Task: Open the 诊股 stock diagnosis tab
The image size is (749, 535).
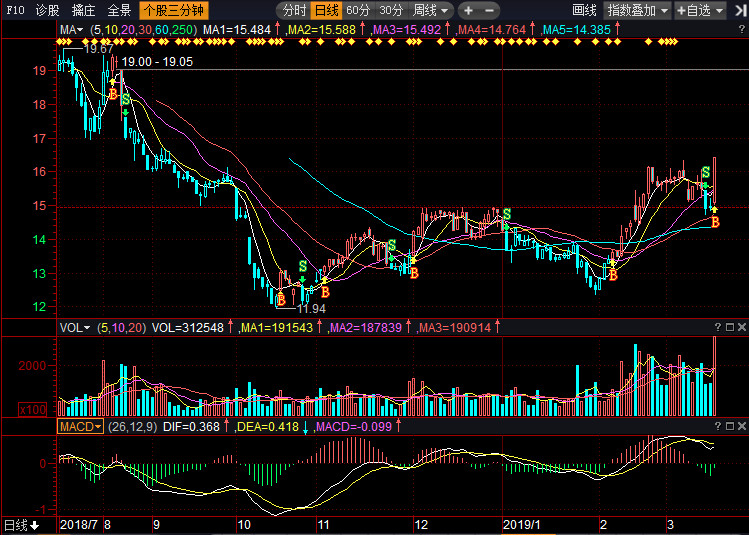Action: (x=46, y=10)
